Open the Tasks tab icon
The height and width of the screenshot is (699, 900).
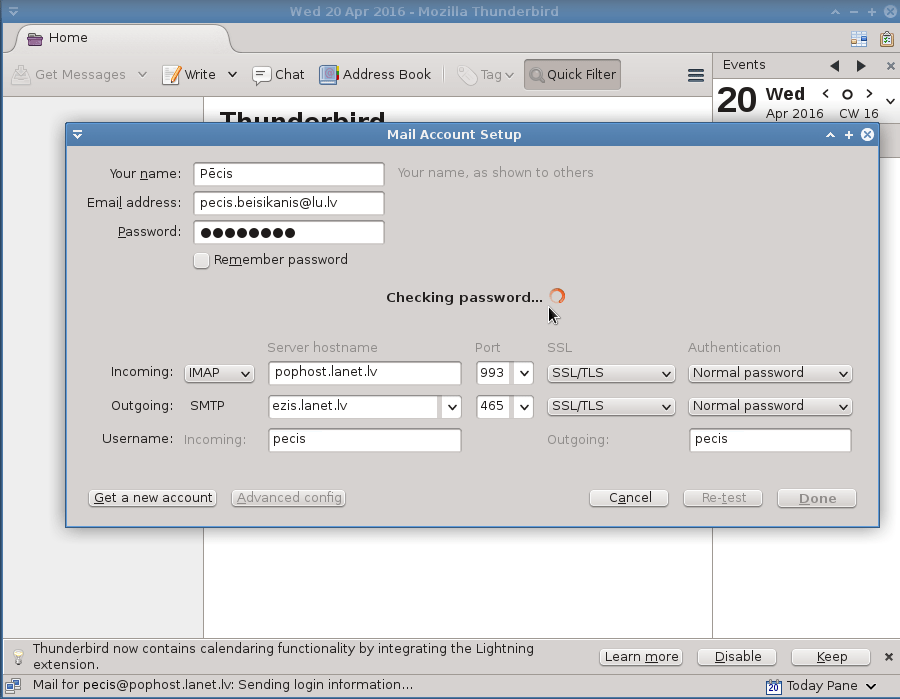tap(887, 39)
